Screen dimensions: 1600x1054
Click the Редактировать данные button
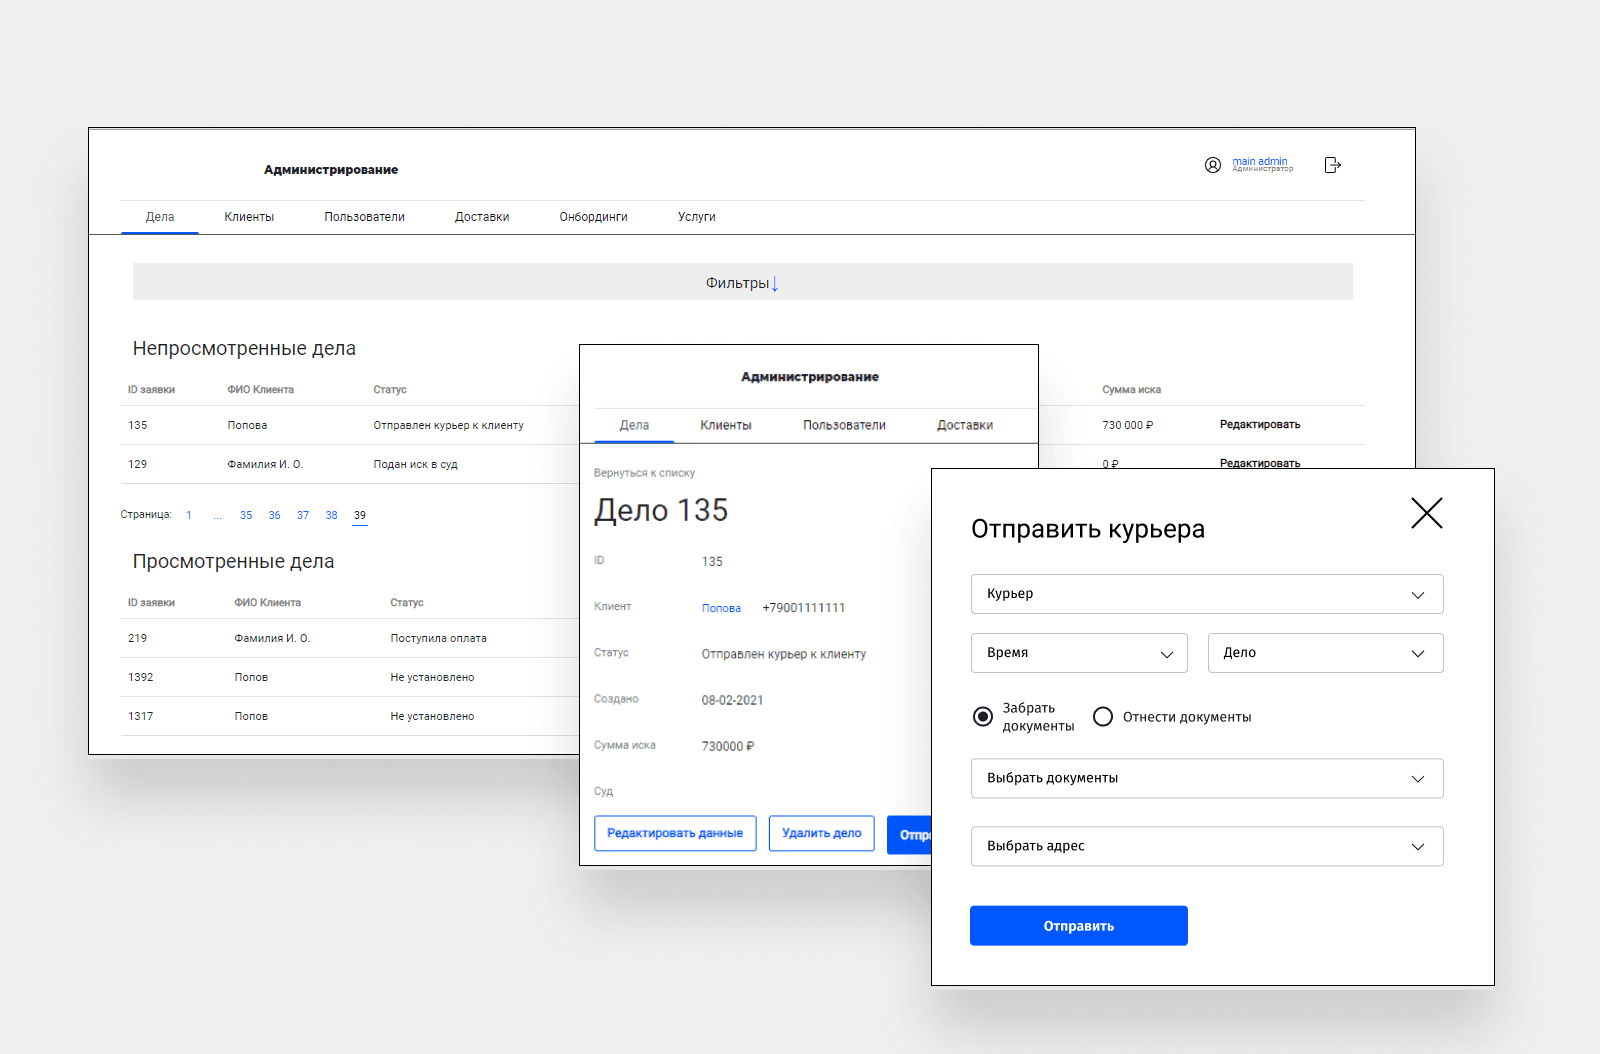[x=675, y=833]
